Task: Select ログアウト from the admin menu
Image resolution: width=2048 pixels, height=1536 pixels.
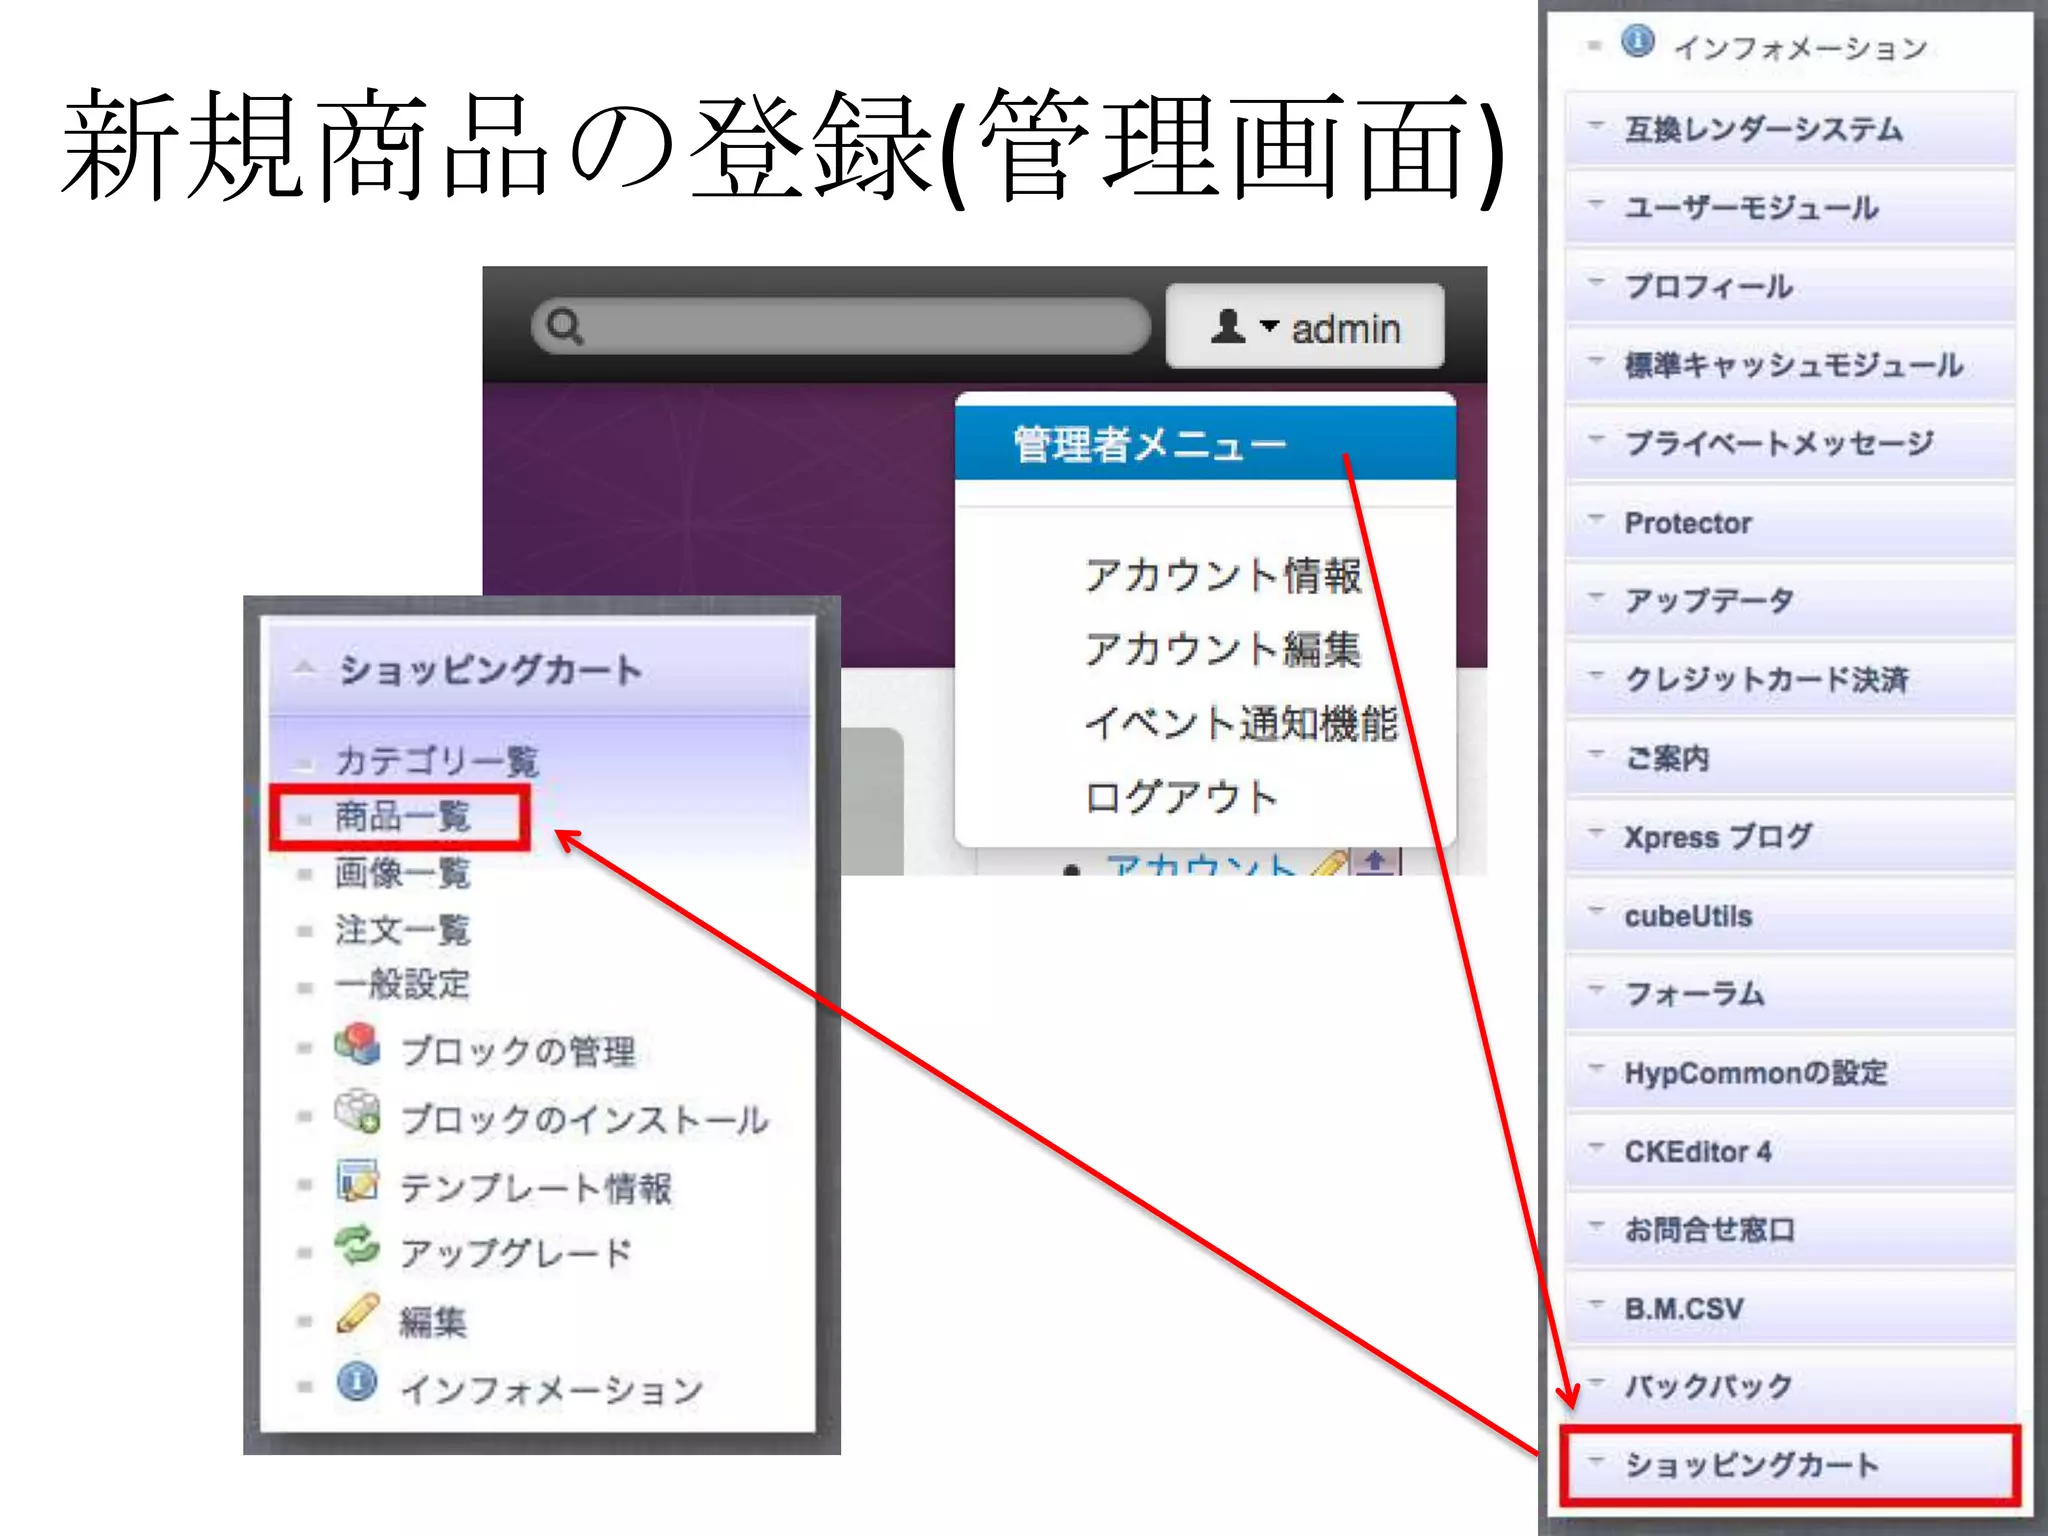Action: coord(1181,797)
